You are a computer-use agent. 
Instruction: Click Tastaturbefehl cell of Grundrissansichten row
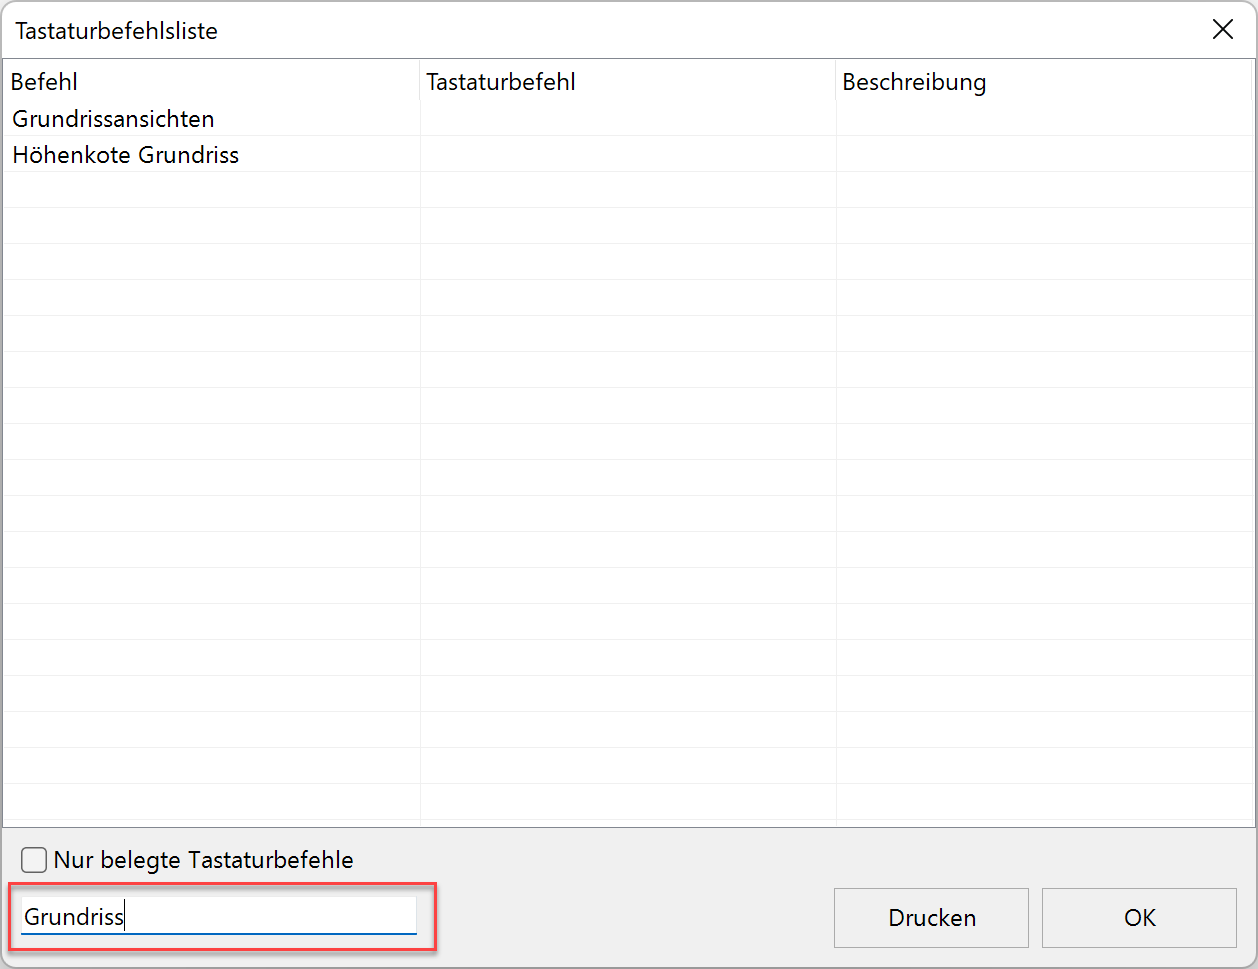[627, 119]
